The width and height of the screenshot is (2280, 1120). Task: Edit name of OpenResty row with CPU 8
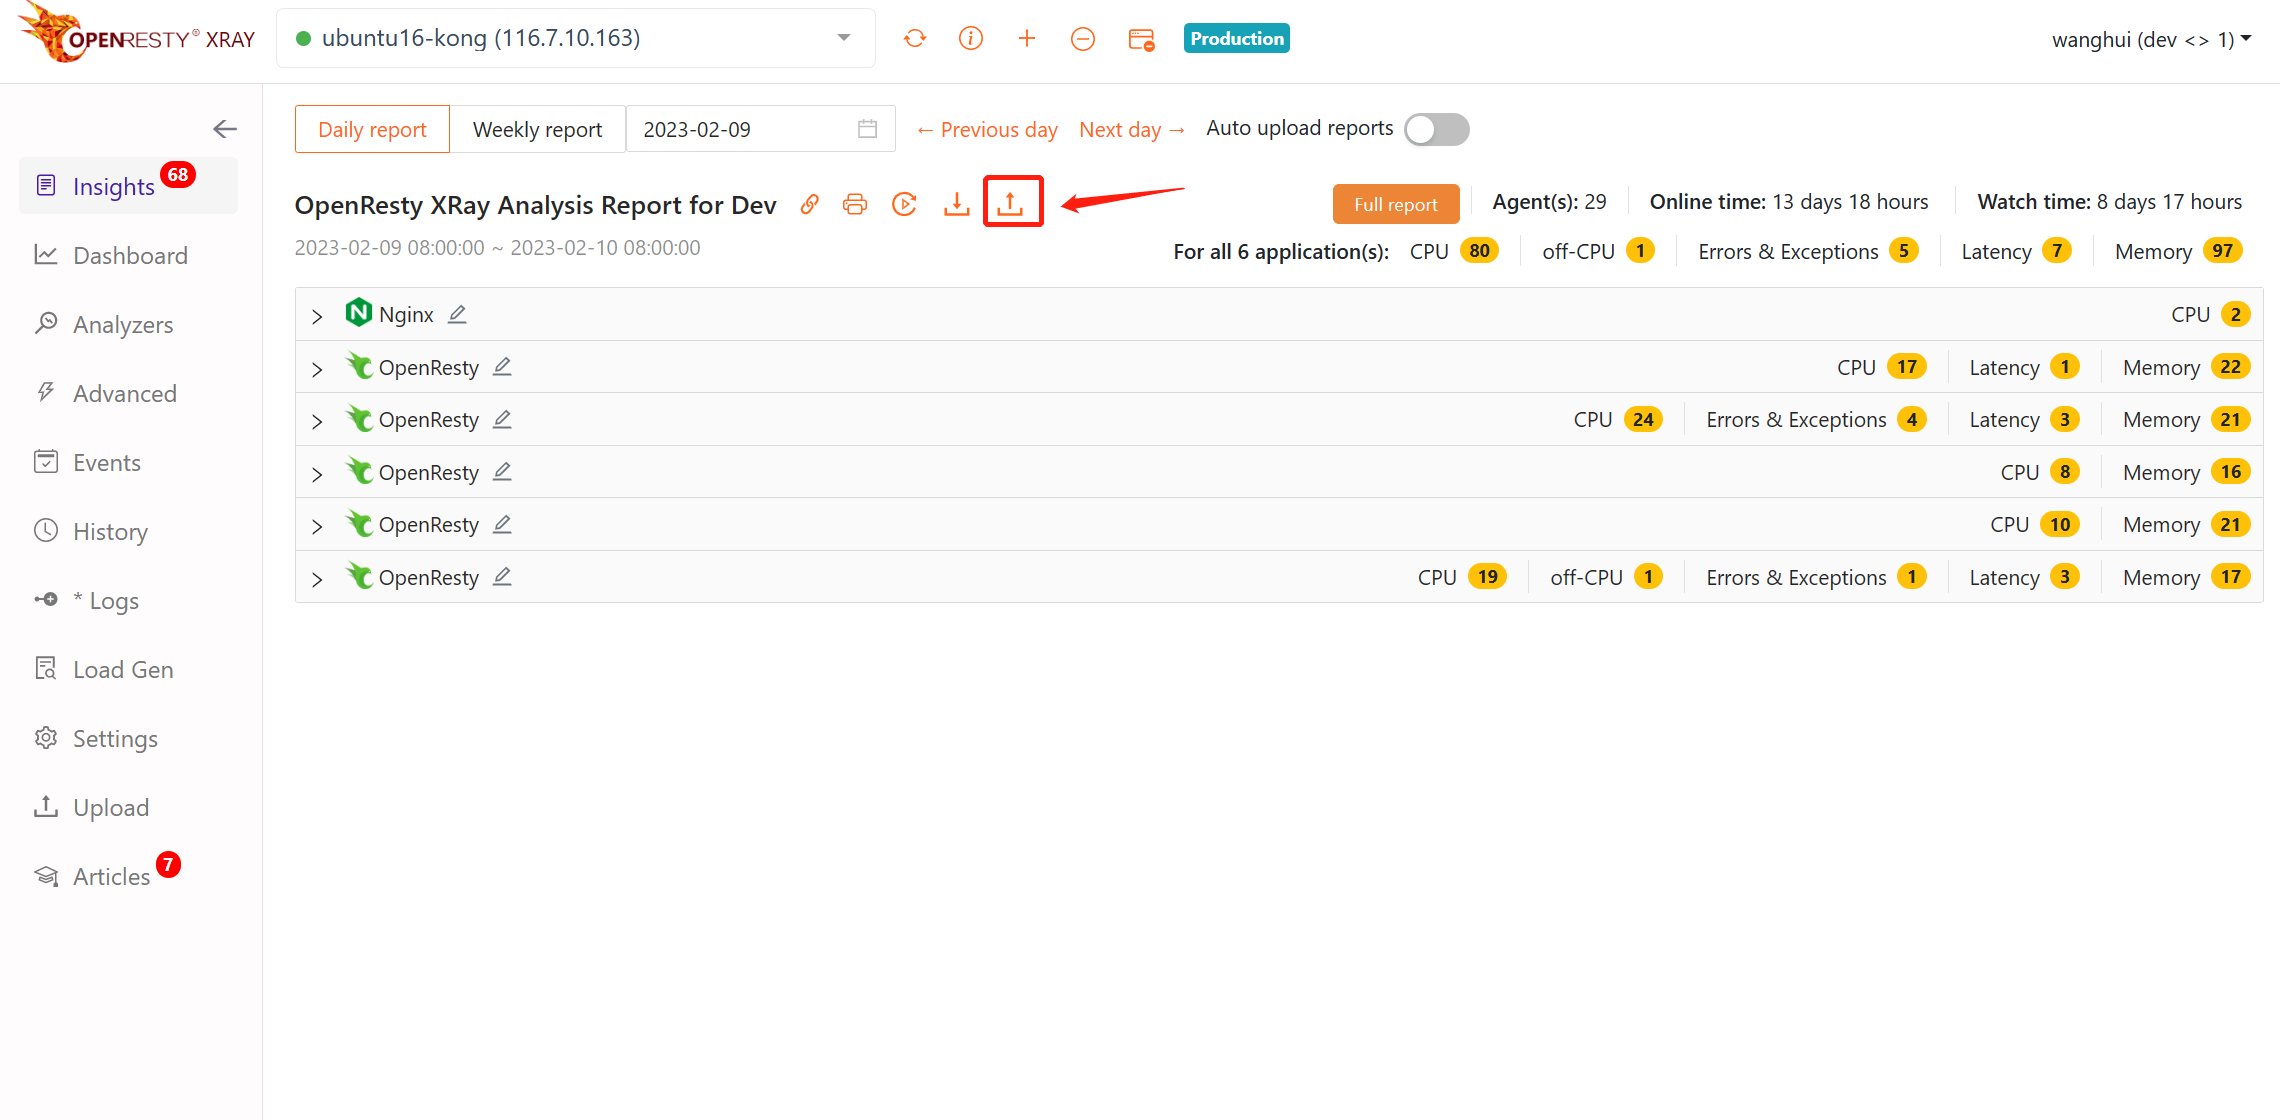tap(502, 472)
